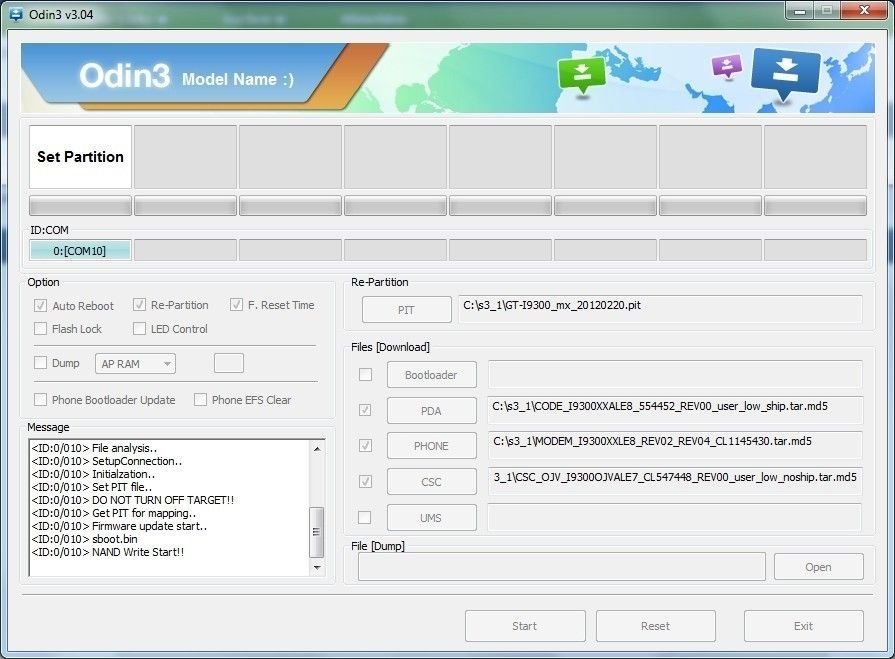Click the PHONE modem path field
This screenshot has width=895, height=659.
pyautogui.click(x=675, y=445)
